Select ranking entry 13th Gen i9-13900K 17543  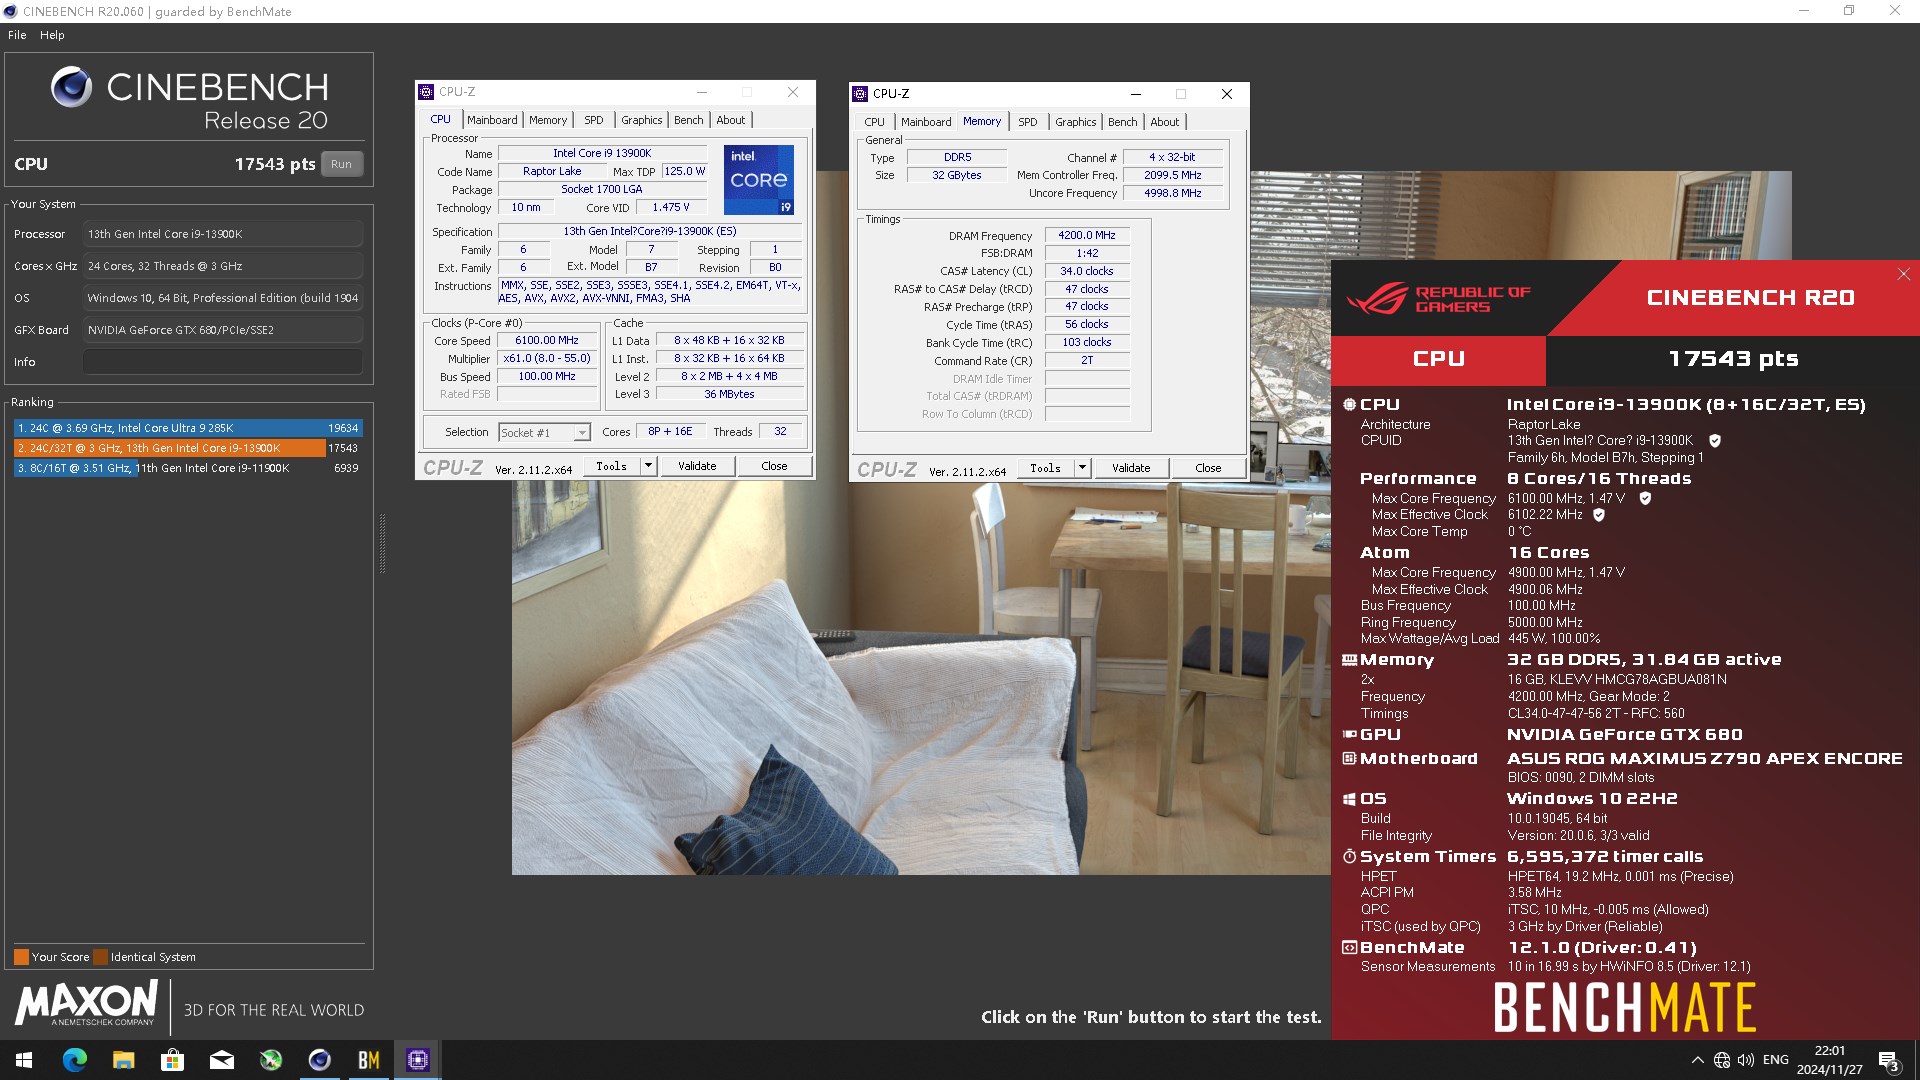tap(188, 448)
